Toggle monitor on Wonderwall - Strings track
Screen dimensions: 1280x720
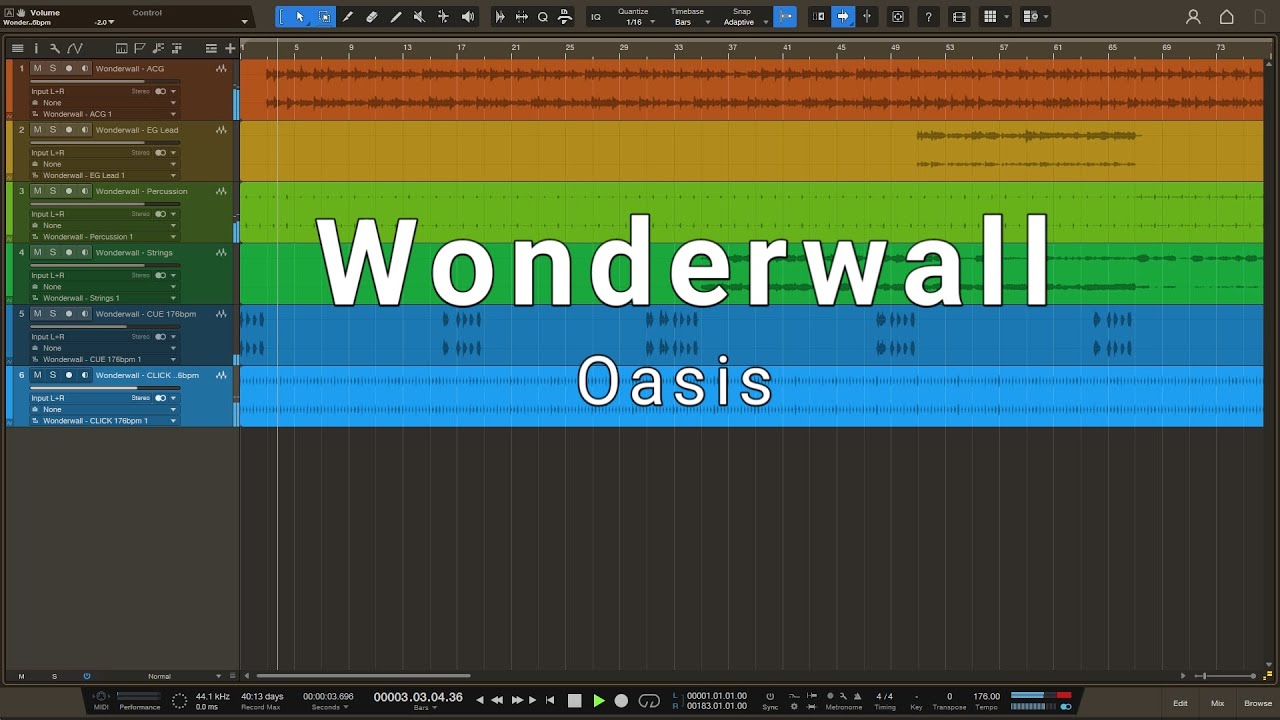point(85,252)
